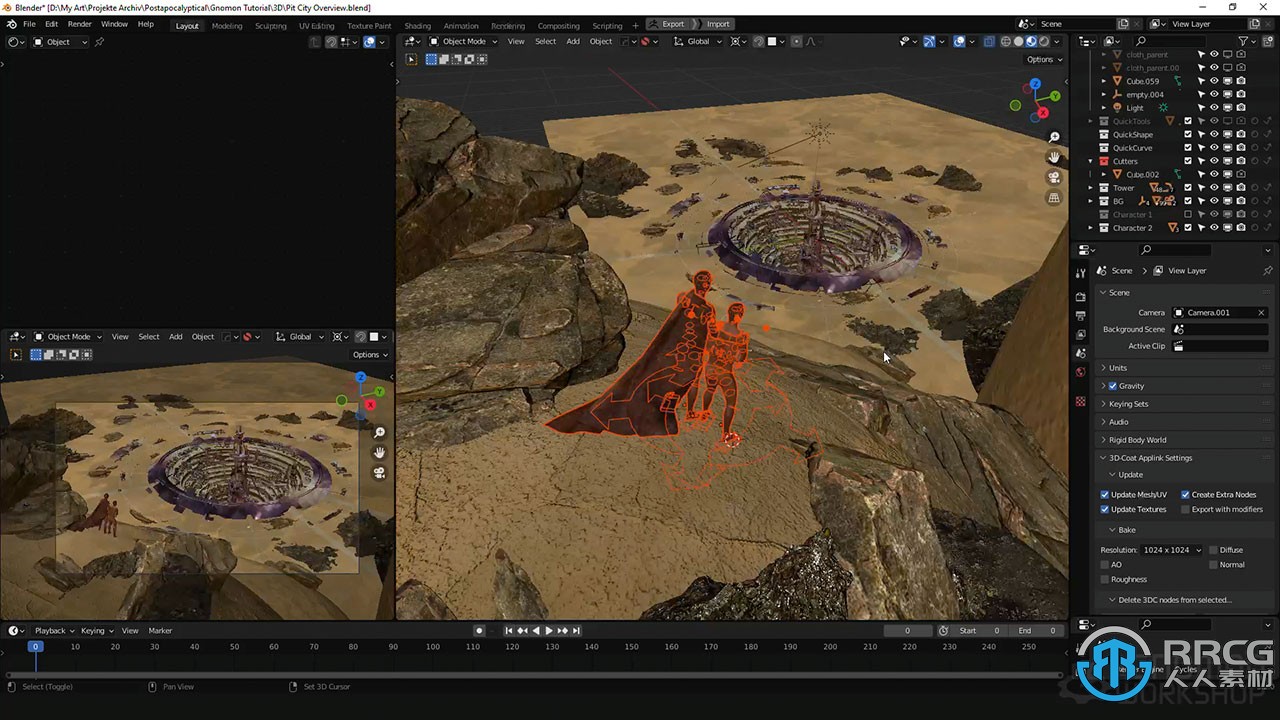This screenshot has width=1280, height=720.
Task: Switch to the Modeling workspace tab
Action: 227,26
